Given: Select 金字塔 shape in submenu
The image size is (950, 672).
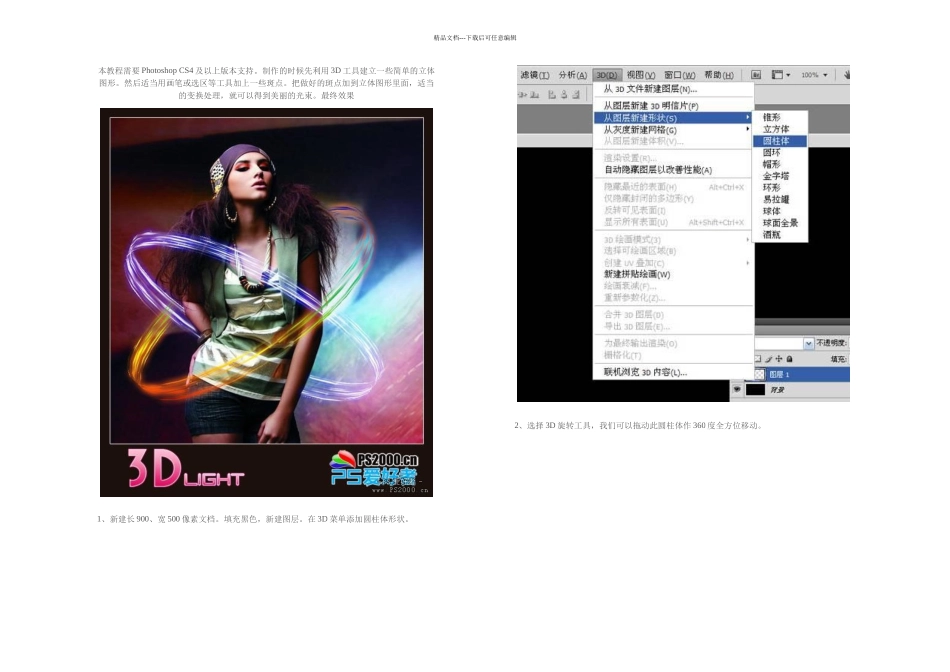Looking at the screenshot, I should pyautogui.click(x=780, y=176).
